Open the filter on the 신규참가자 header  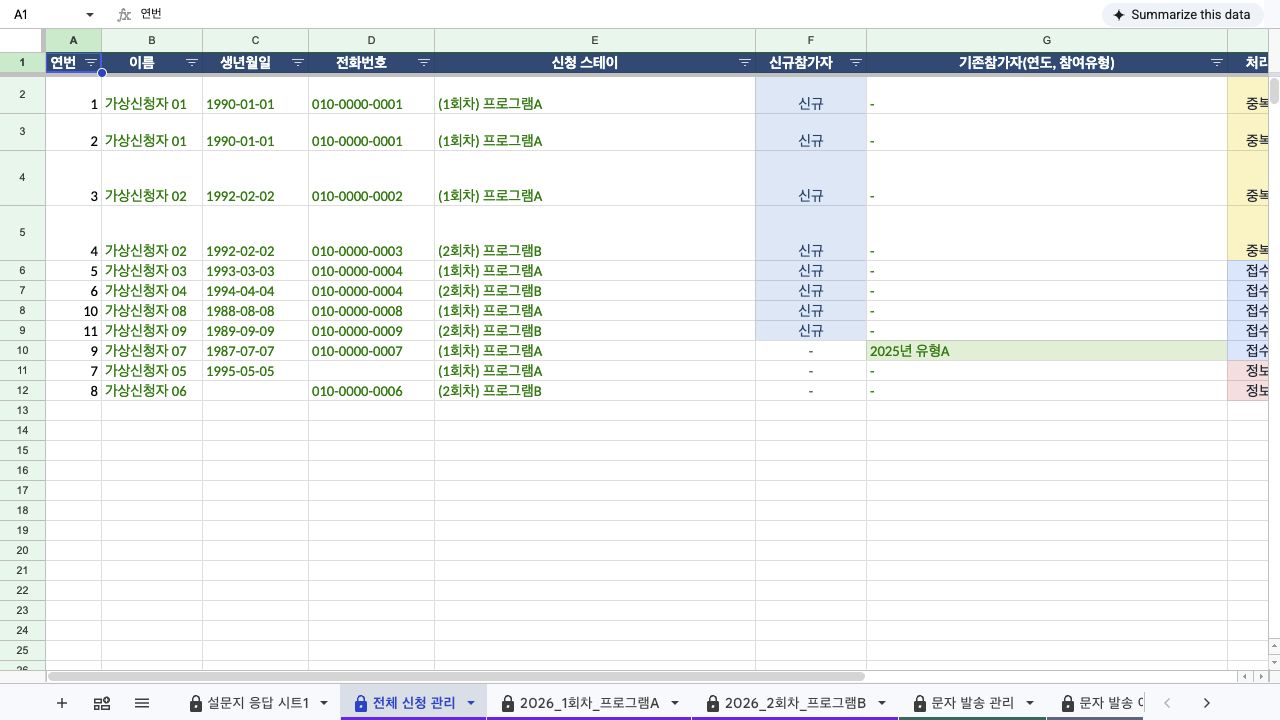point(856,62)
